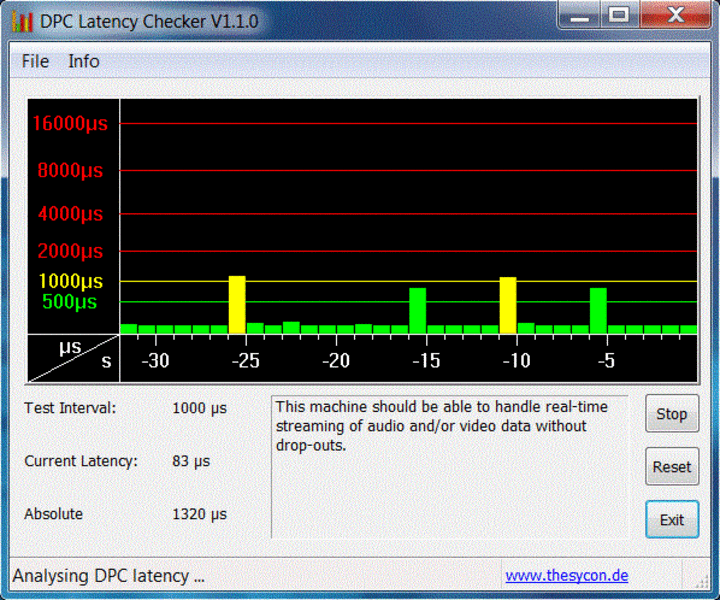Open the www.thesycon.de link
The width and height of the screenshot is (720, 600).
point(567,575)
